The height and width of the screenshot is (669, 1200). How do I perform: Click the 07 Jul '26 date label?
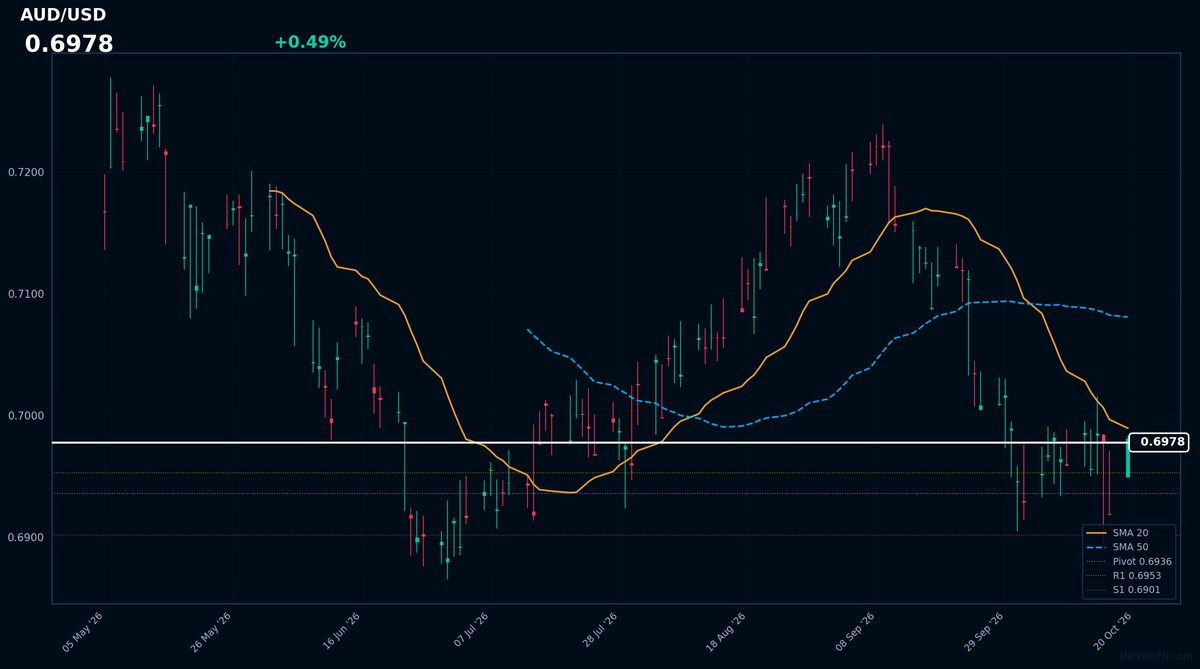tap(470, 632)
